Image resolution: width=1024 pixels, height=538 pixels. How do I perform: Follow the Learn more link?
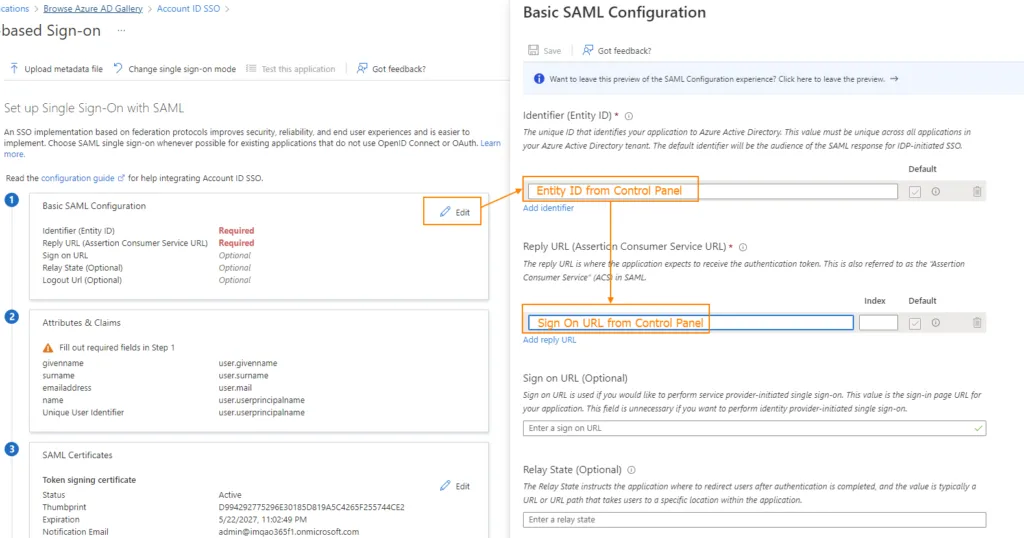(x=490, y=143)
